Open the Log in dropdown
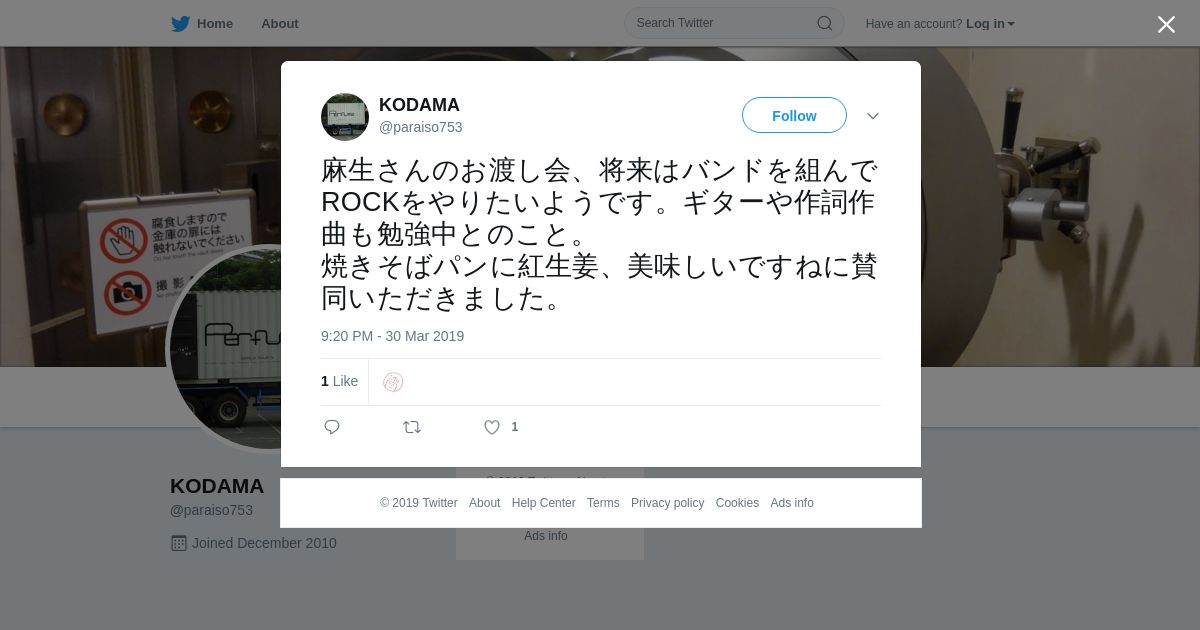This screenshot has width=1200, height=630. (990, 24)
